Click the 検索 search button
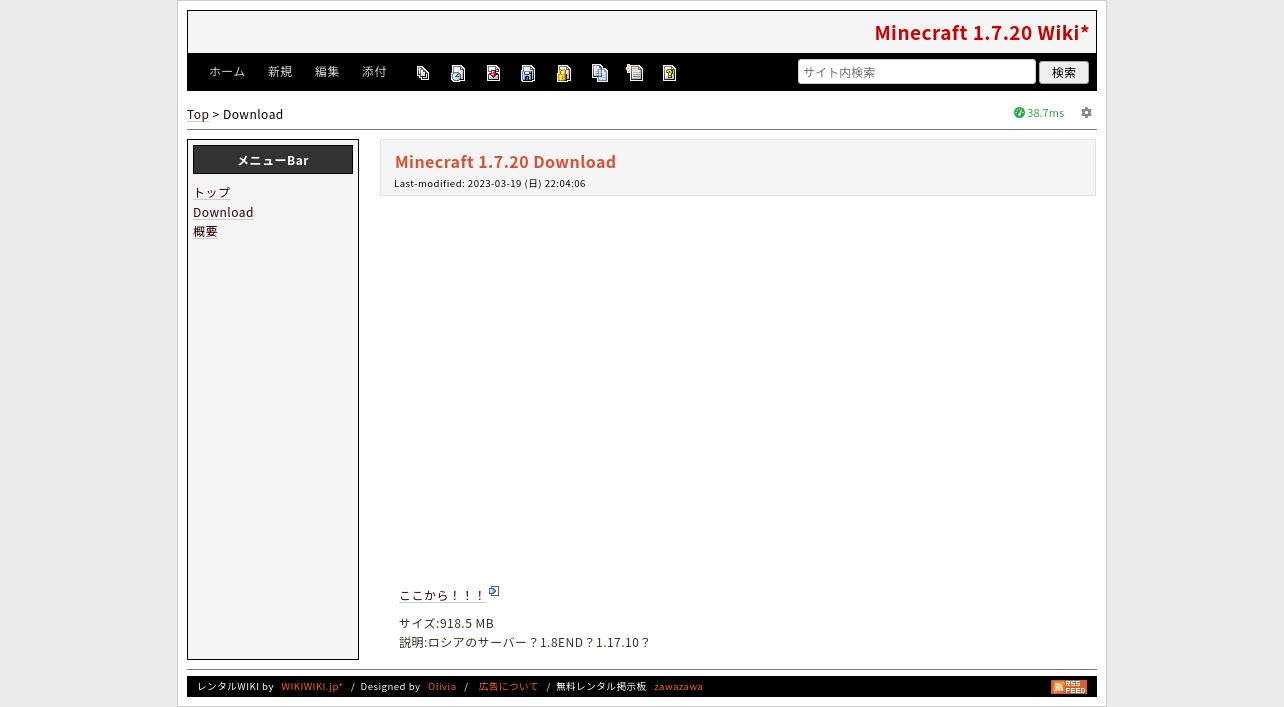Viewport: 1284px width, 707px height. coord(1064,72)
